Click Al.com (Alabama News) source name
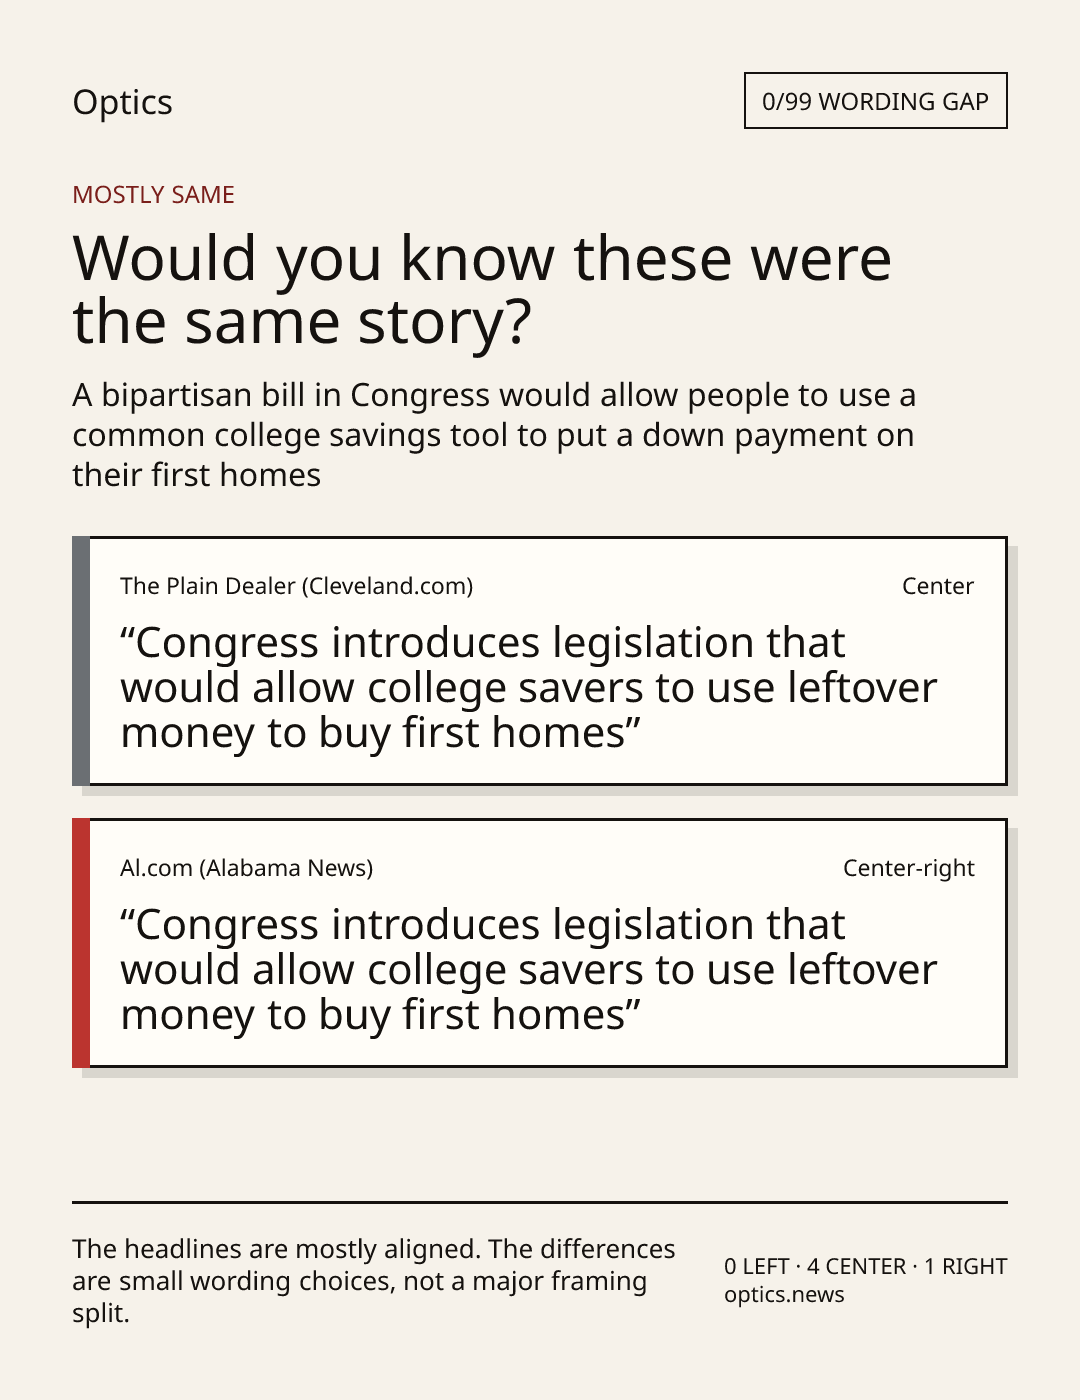1080x1400 pixels. pos(246,868)
